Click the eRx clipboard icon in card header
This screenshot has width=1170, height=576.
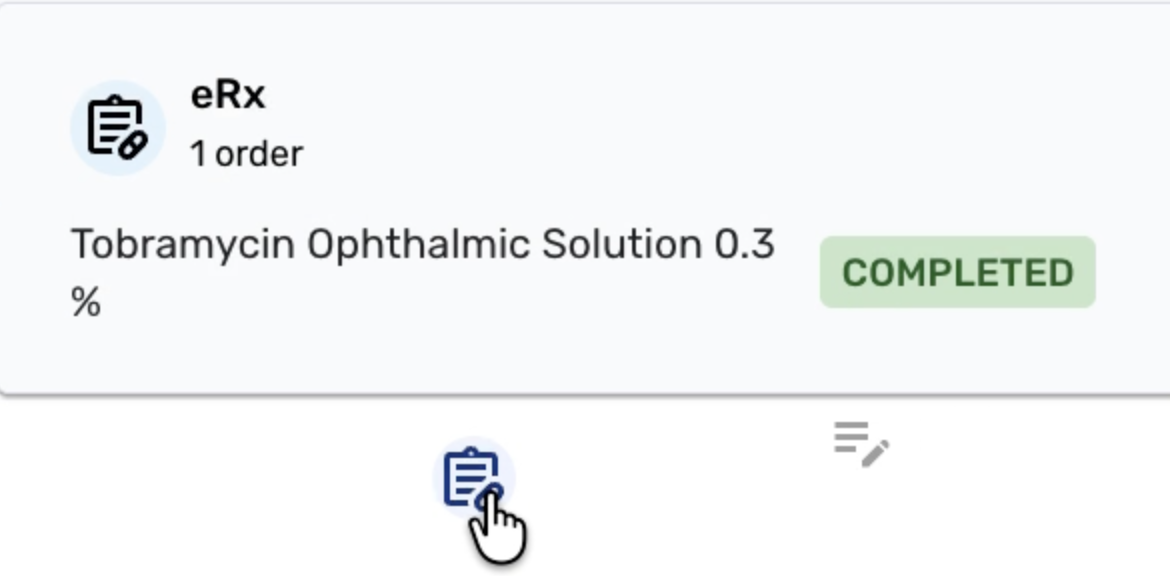click(x=117, y=128)
